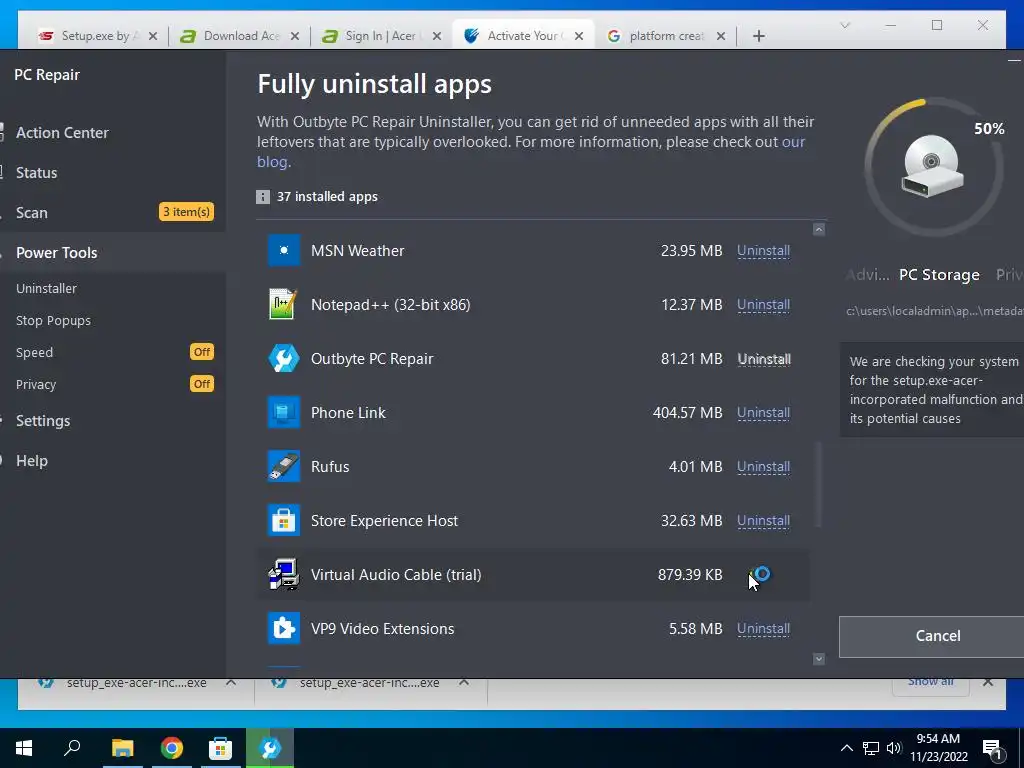
Task: Toggle the Speed Off switch
Action: point(202,352)
